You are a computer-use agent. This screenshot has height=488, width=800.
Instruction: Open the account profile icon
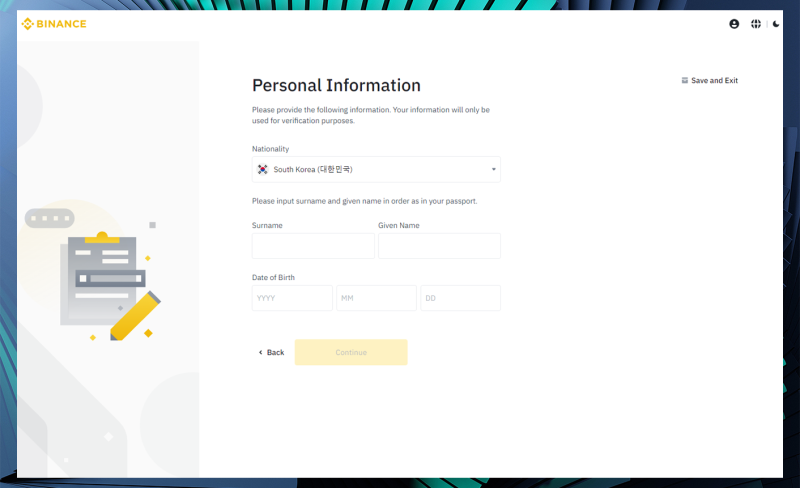734,24
